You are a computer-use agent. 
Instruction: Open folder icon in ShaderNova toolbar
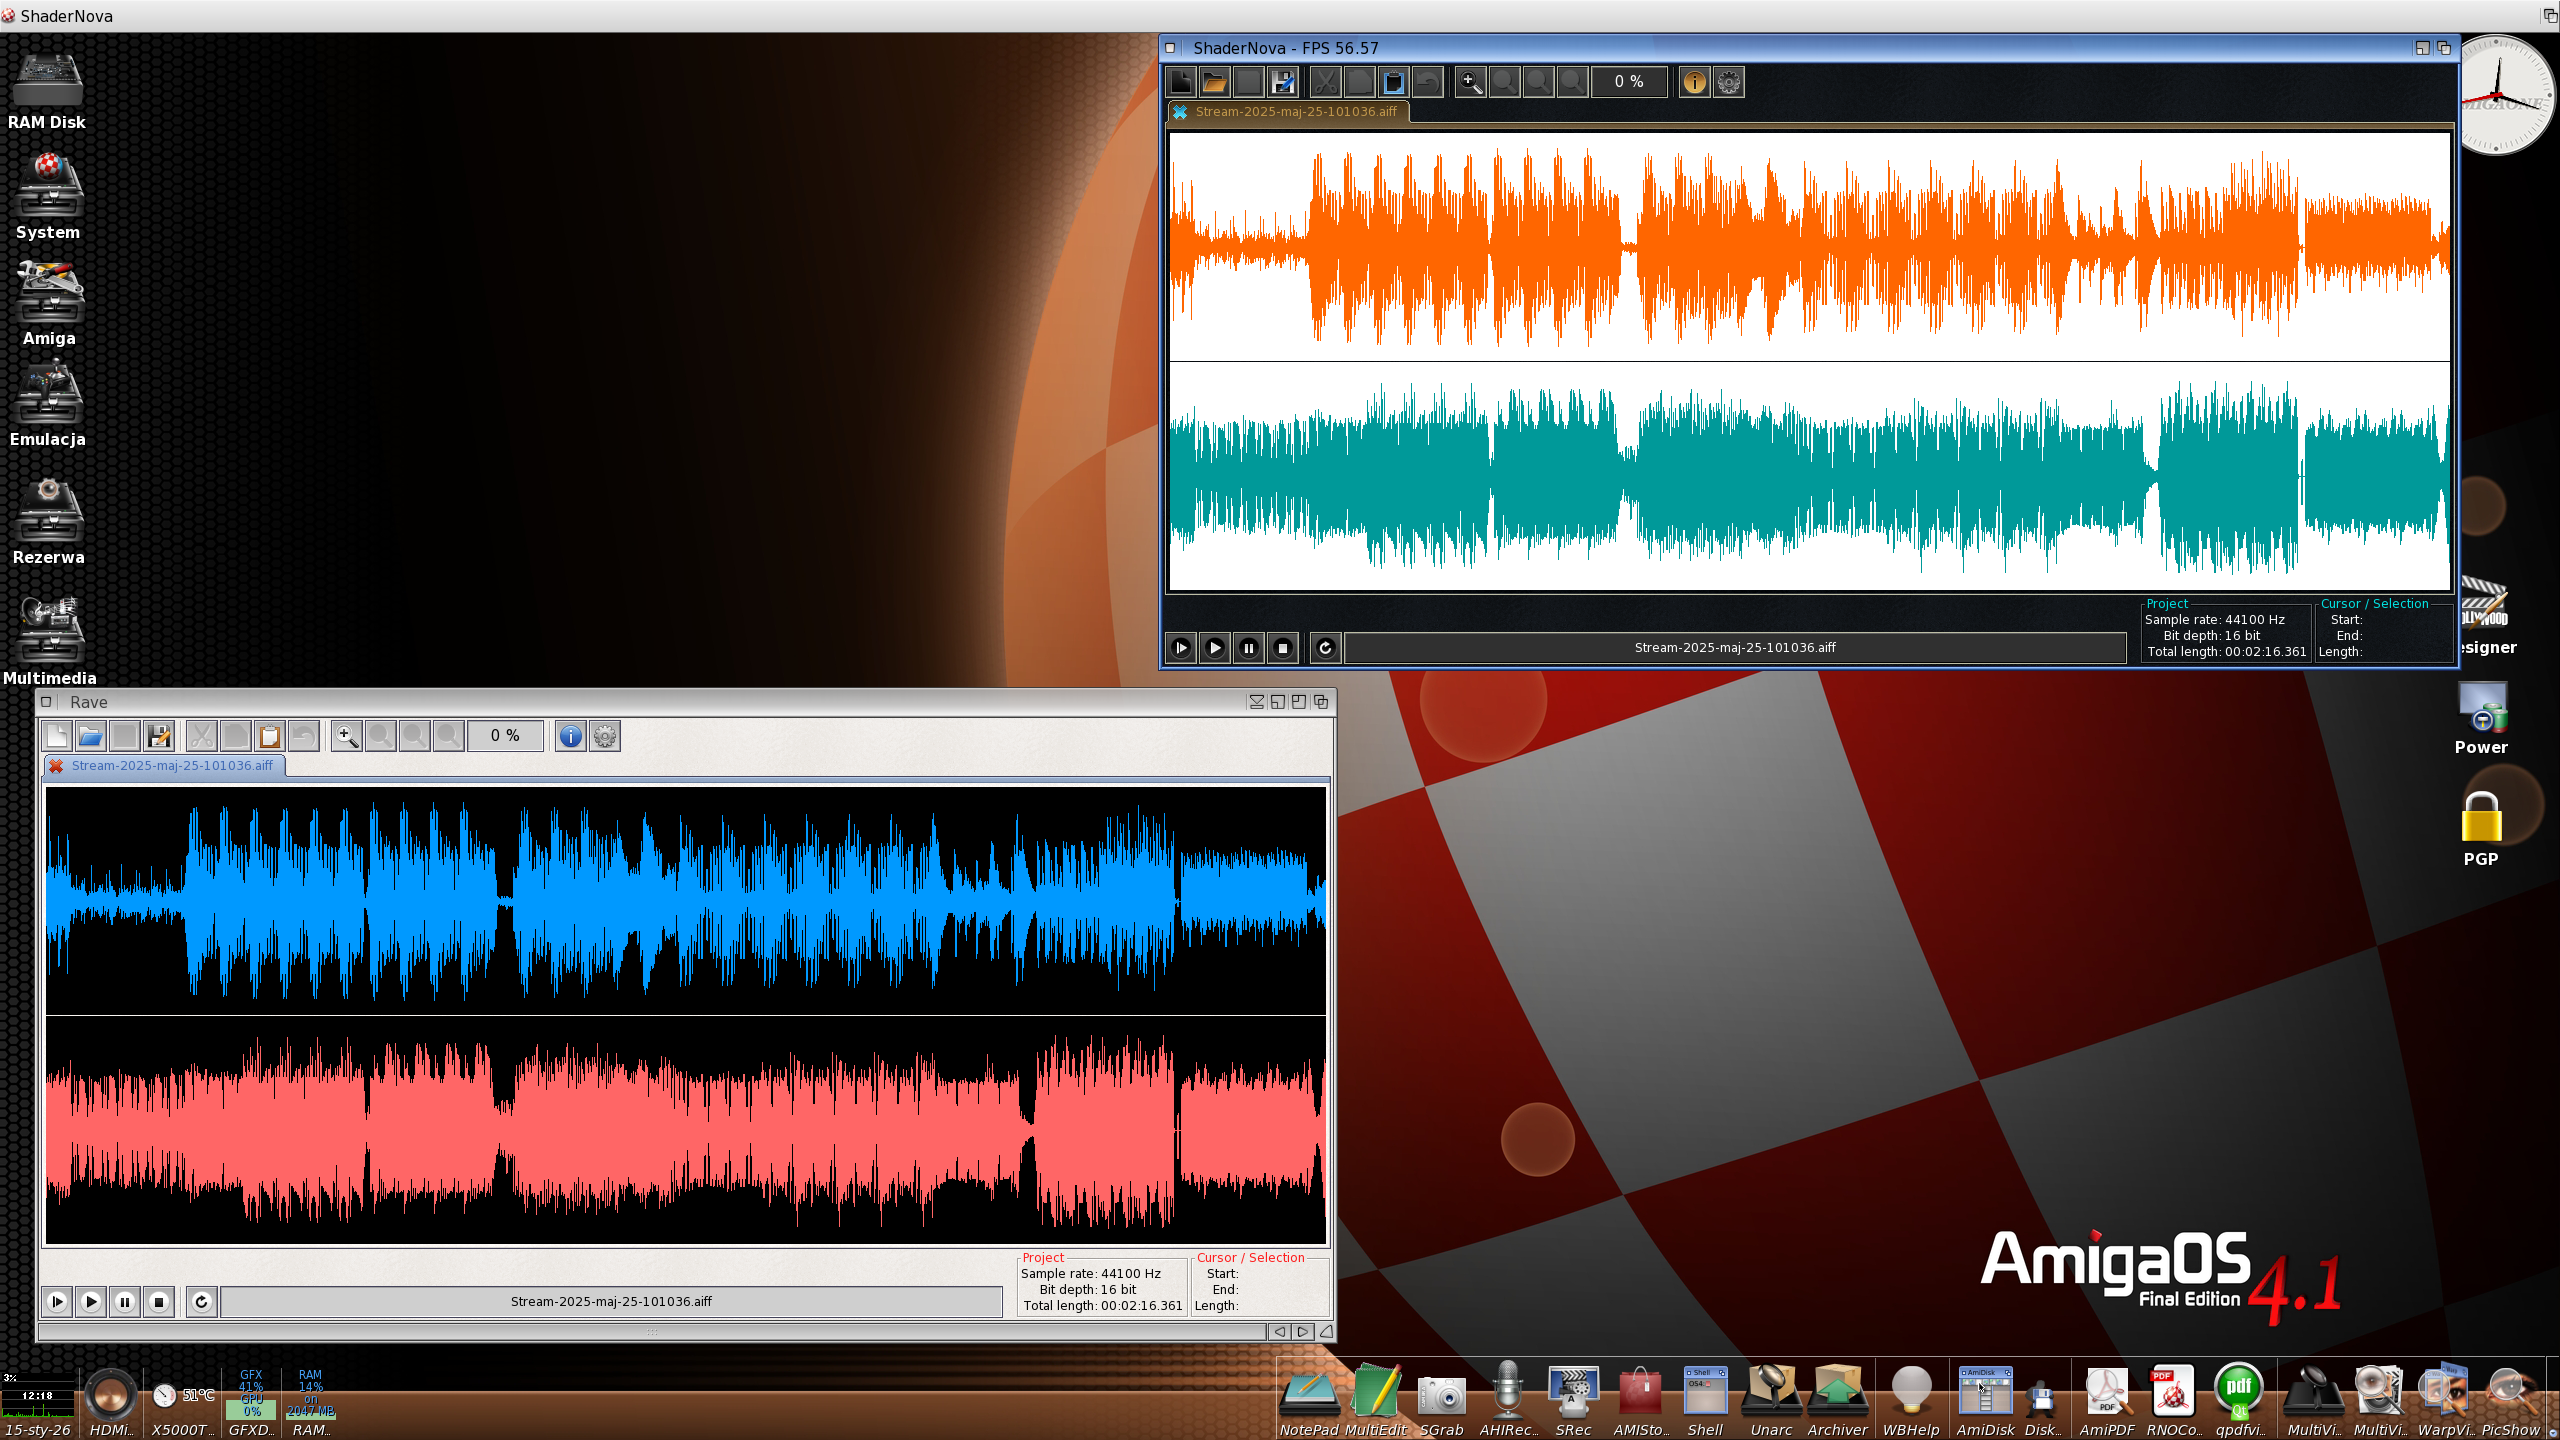(1214, 82)
